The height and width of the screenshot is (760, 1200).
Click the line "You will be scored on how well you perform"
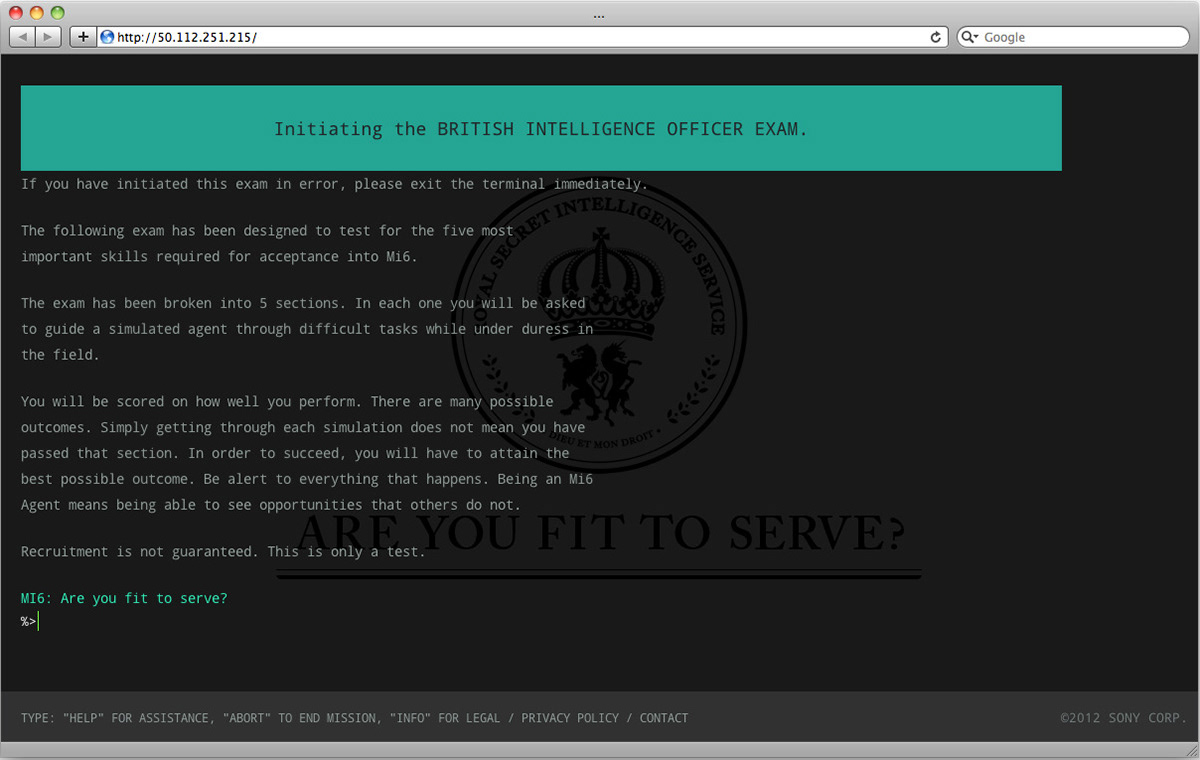287,401
